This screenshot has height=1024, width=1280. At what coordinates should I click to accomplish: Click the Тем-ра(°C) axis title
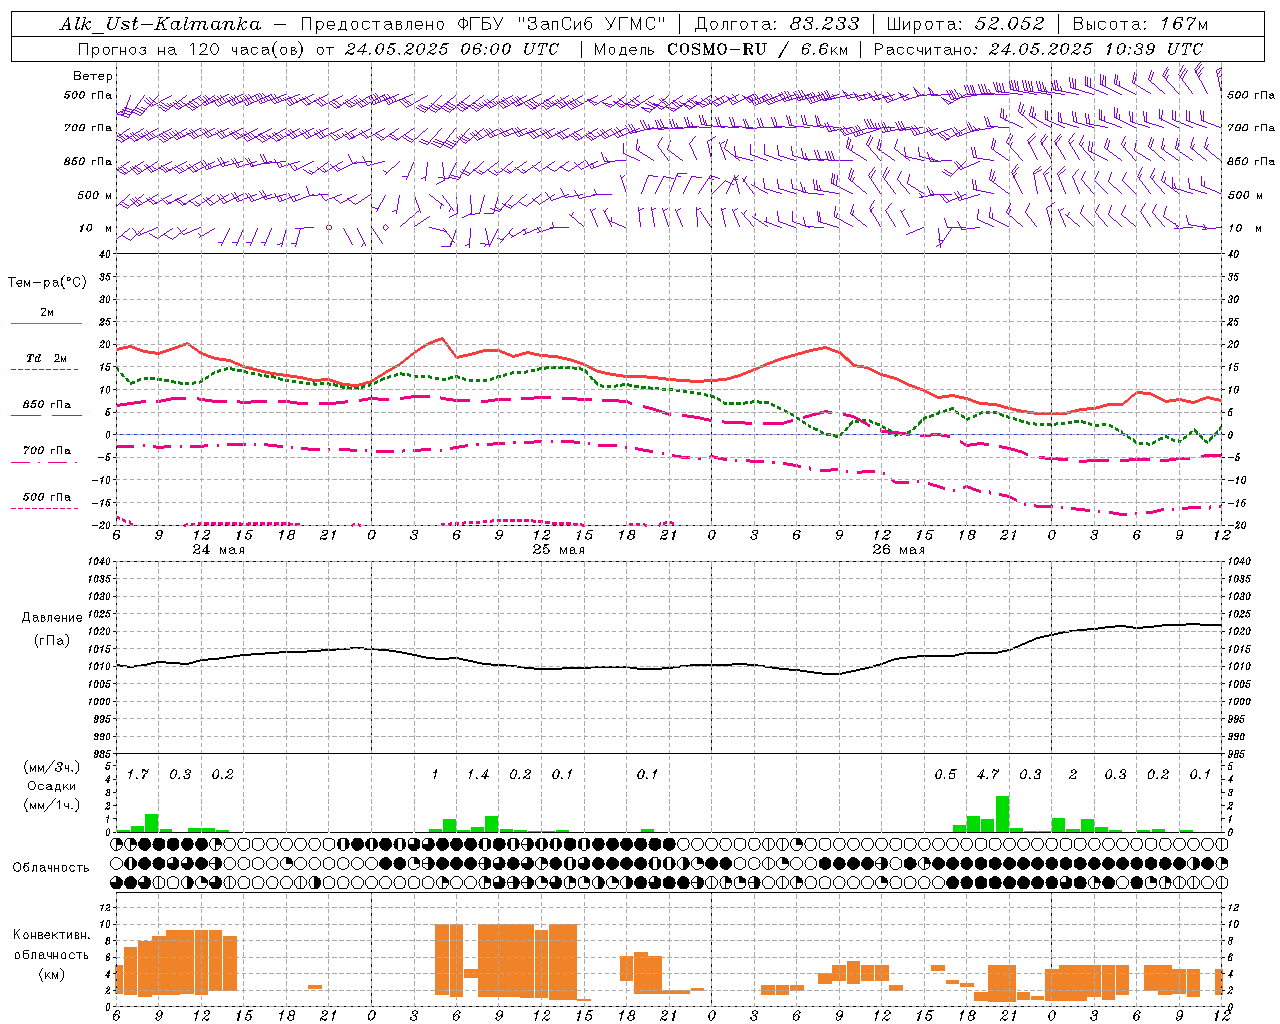[x=47, y=283]
